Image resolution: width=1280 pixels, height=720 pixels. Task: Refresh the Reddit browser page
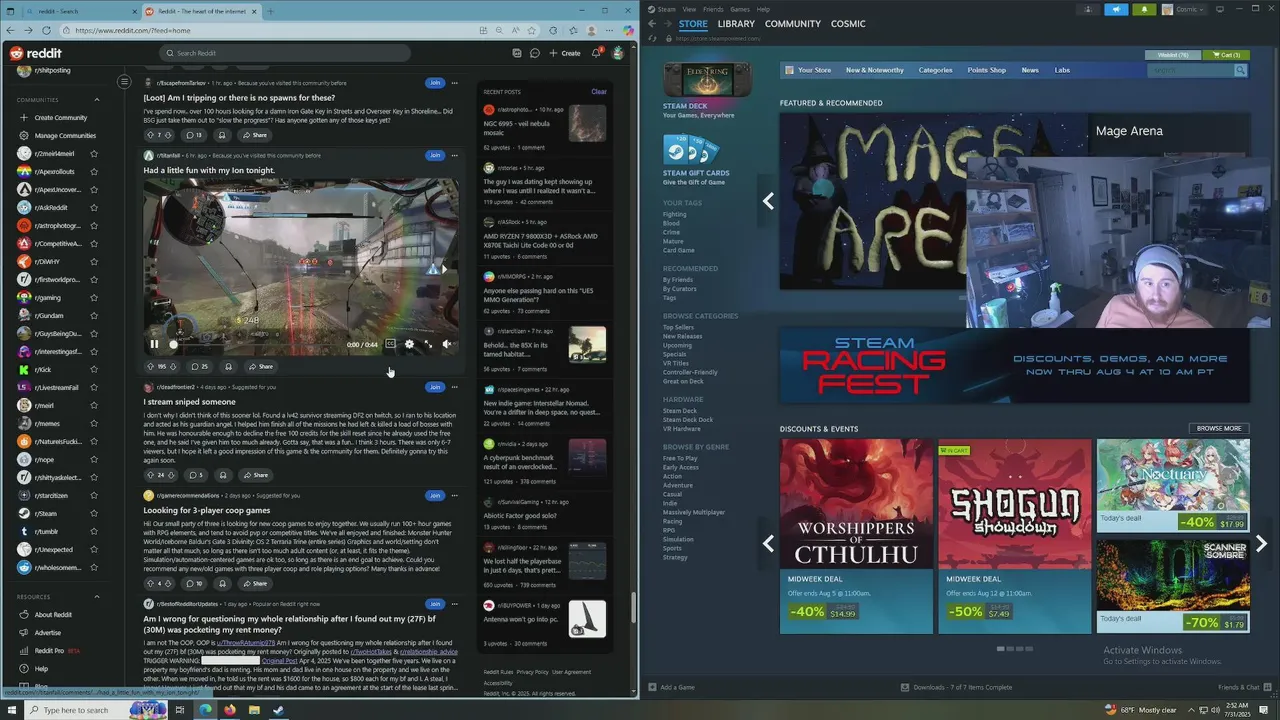point(46,30)
